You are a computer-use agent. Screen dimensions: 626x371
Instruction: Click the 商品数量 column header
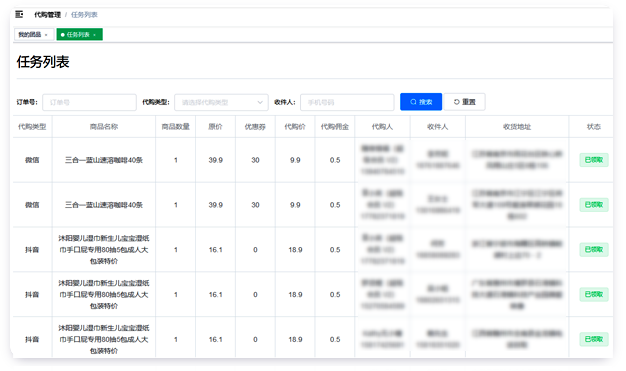(x=176, y=127)
